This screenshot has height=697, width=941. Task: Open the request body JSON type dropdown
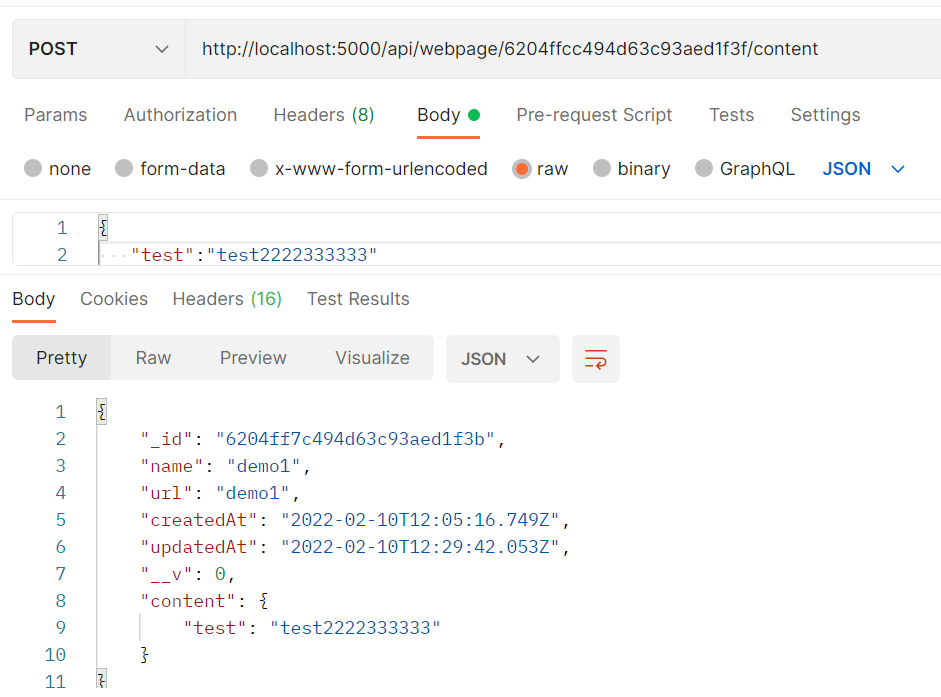863,169
